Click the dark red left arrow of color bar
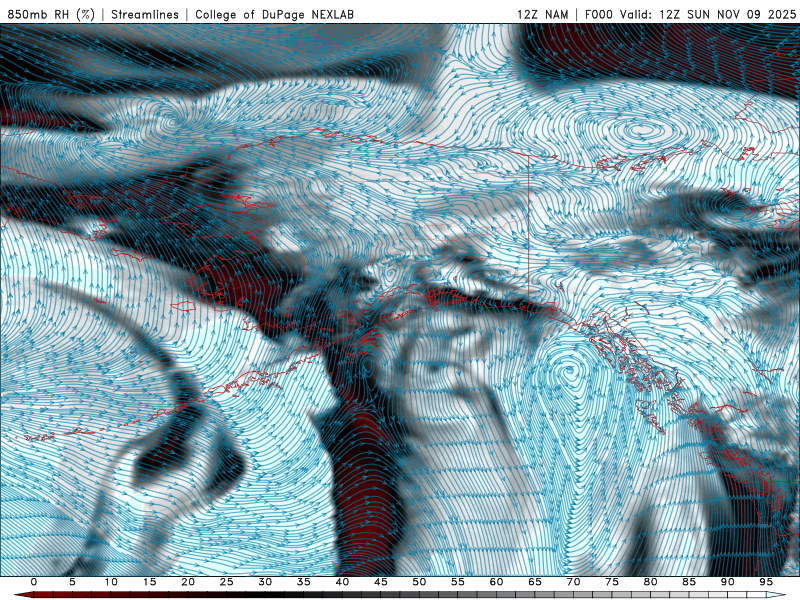The image size is (800, 600). pos(23,595)
